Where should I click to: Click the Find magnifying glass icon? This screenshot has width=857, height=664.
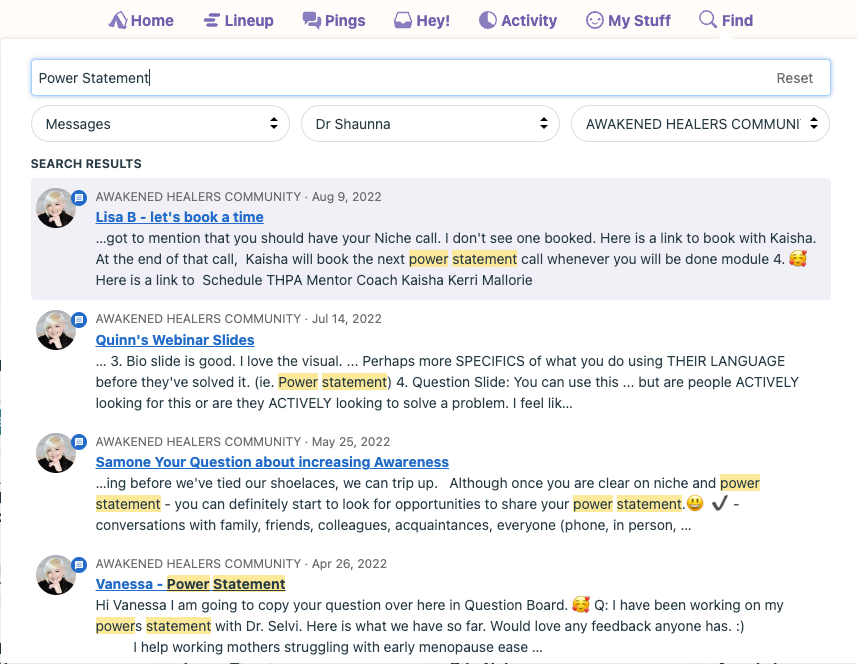click(x=708, y=19)
